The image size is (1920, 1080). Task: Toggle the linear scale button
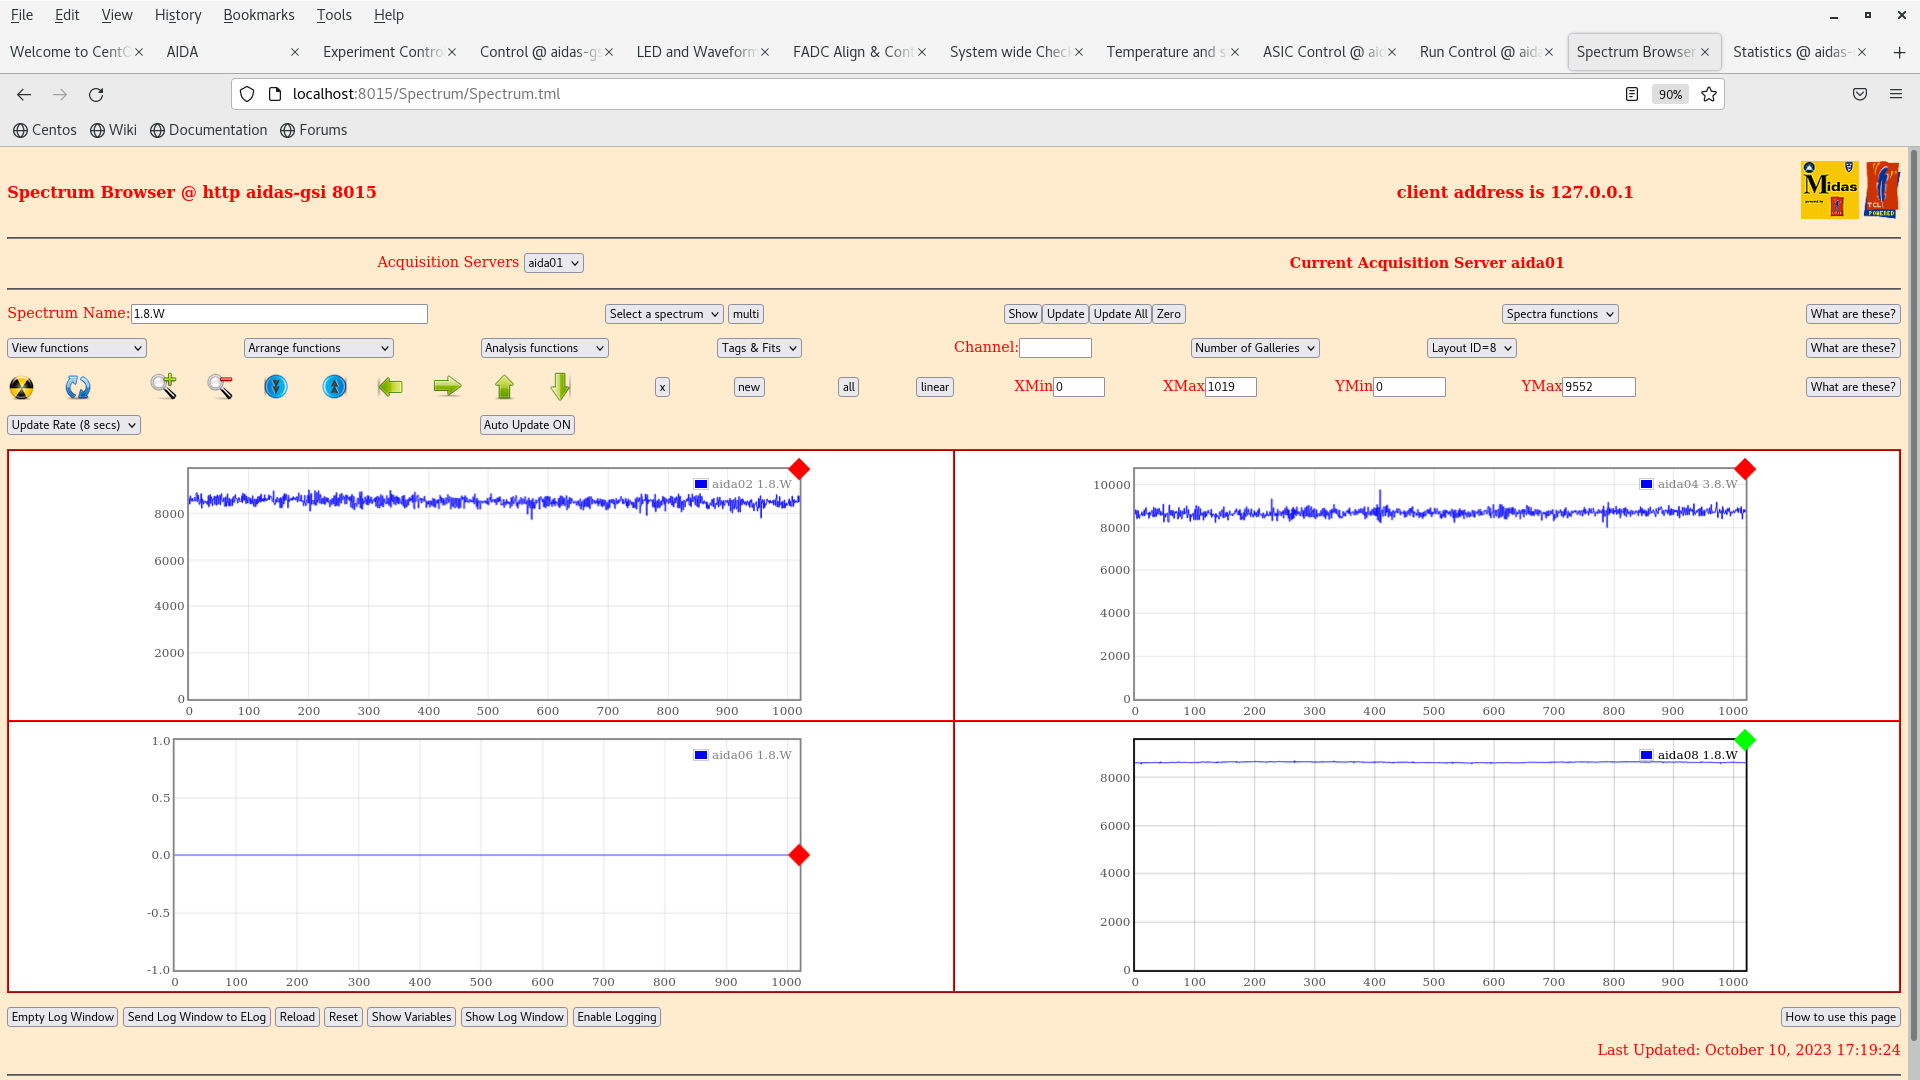coord(934,387)
